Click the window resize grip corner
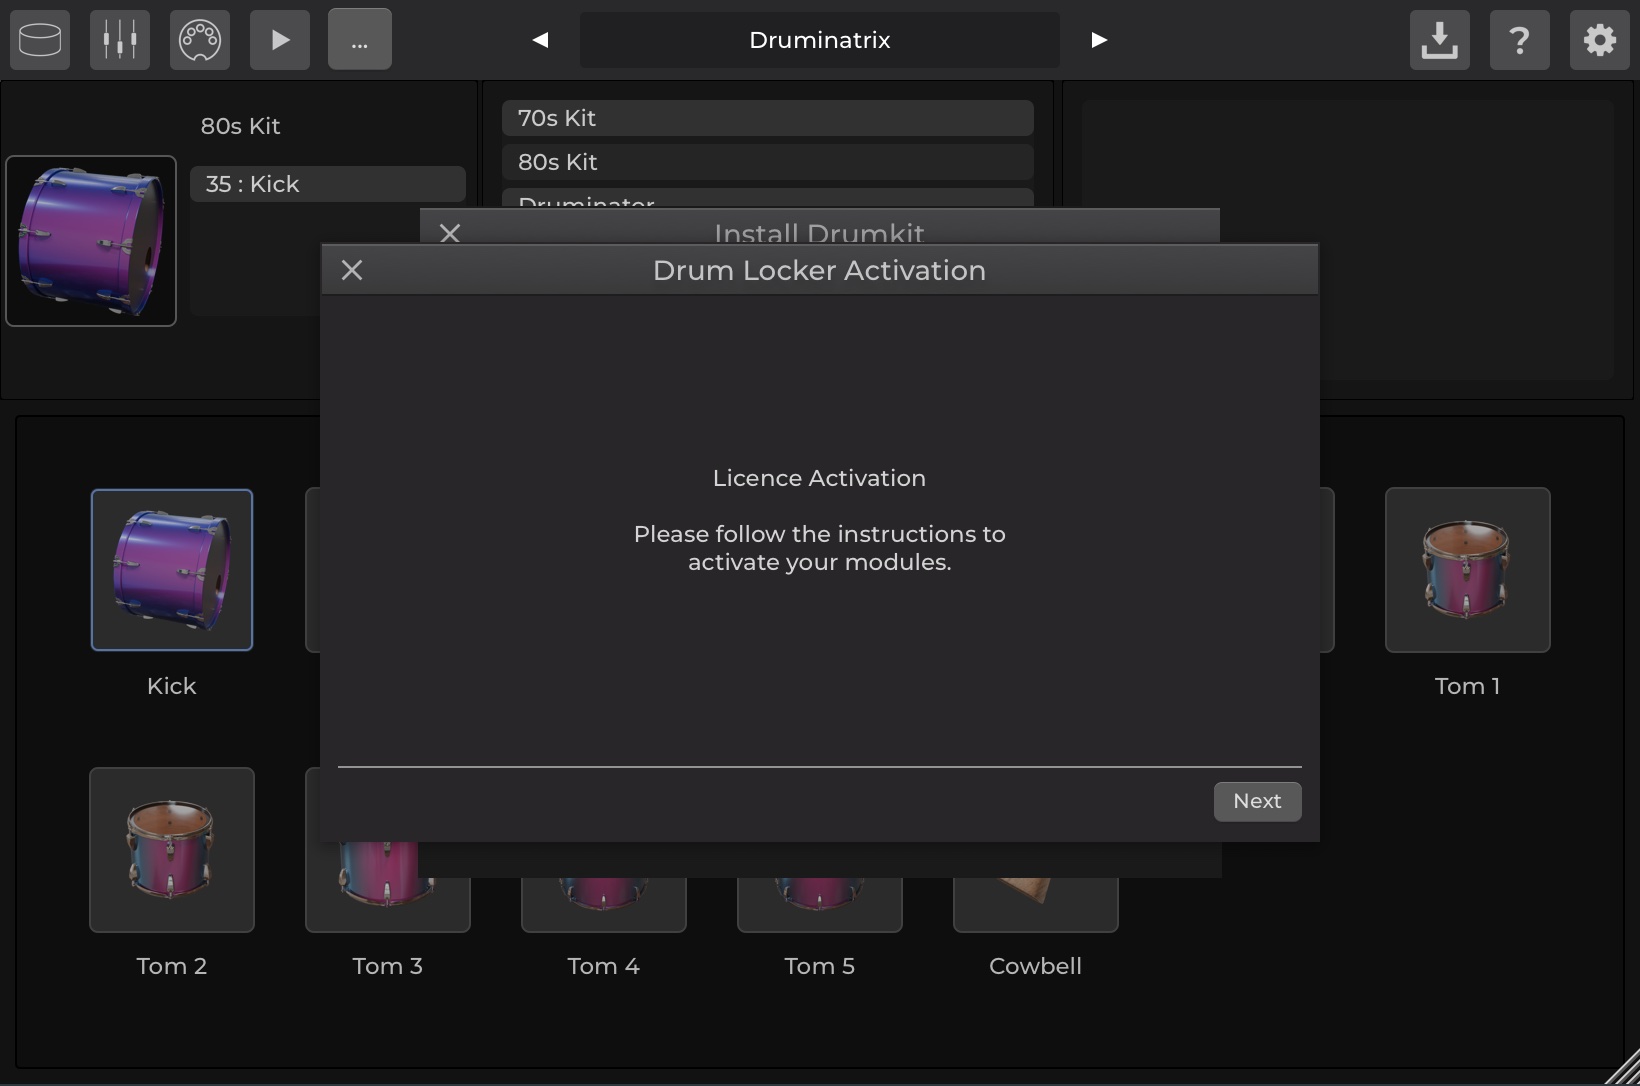 click(1622, 1068)
